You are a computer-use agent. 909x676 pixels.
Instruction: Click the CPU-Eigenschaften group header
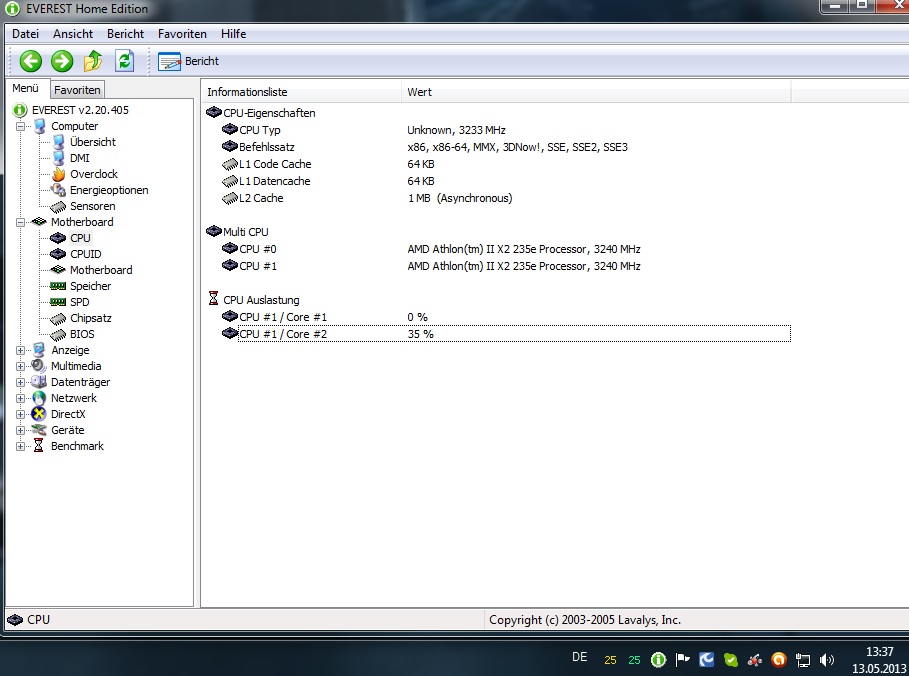261,113
